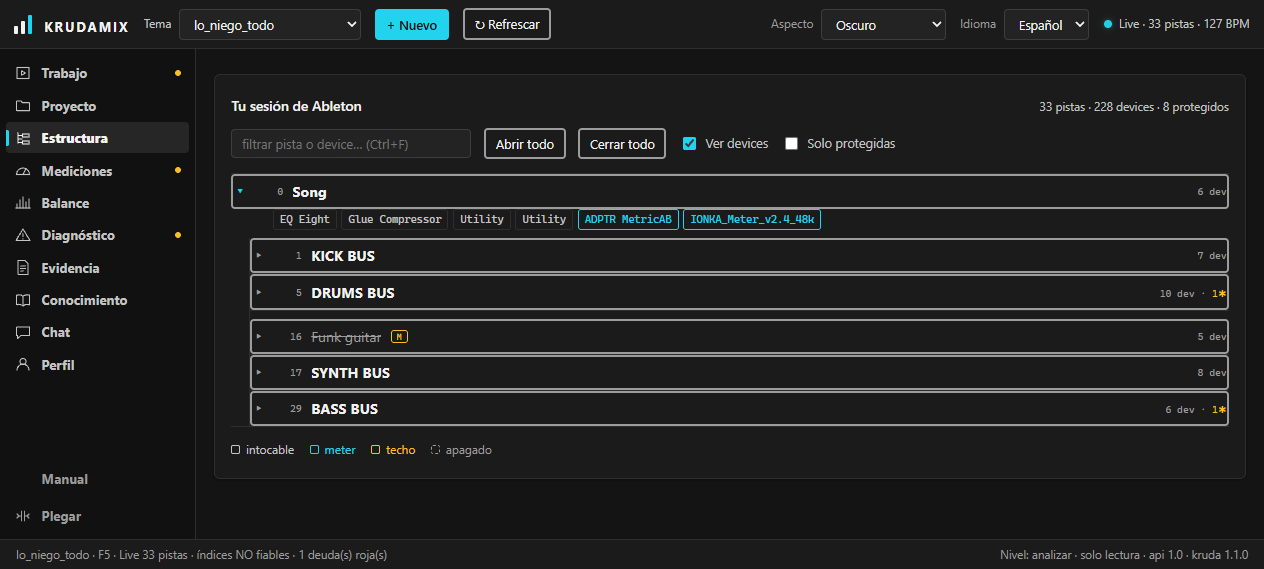Open the Diagnóstico section

[97, 235]
